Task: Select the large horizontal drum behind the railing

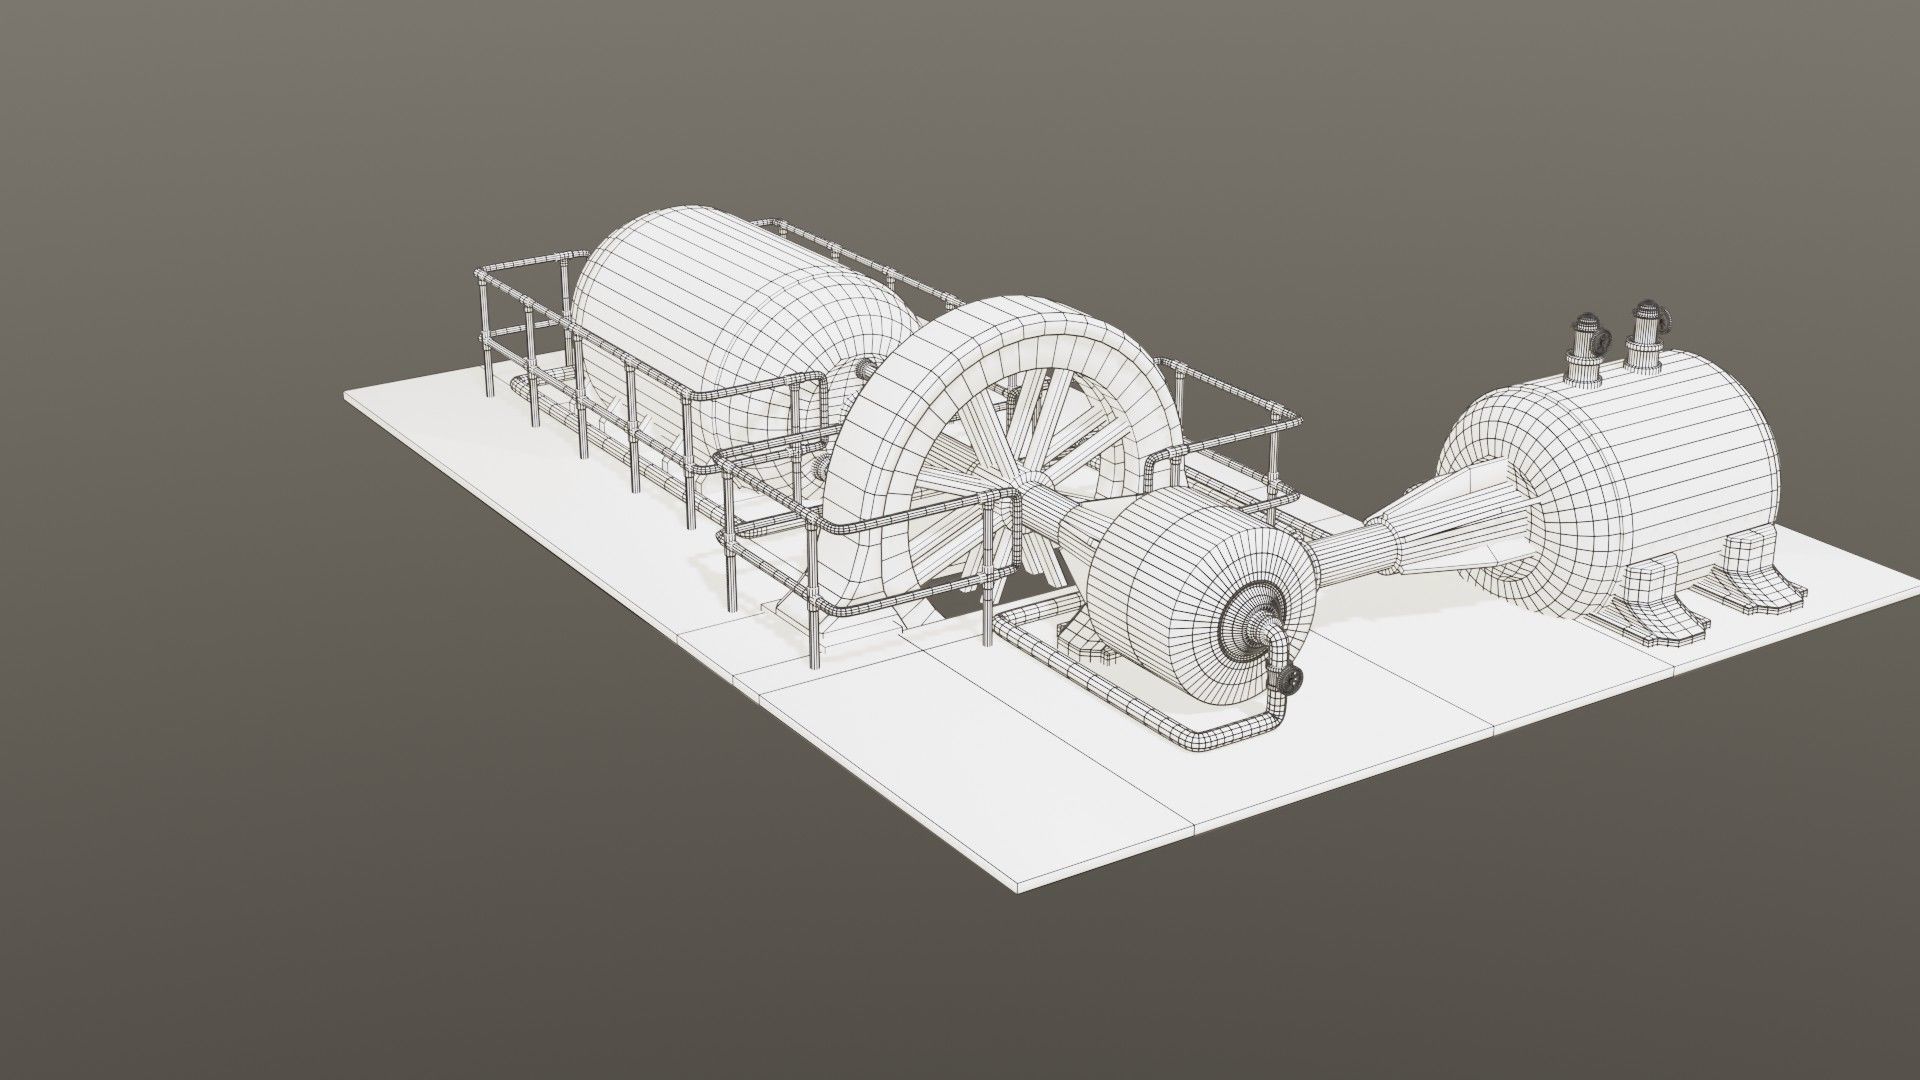Action: pyautogui.click(x=748, y=346)
